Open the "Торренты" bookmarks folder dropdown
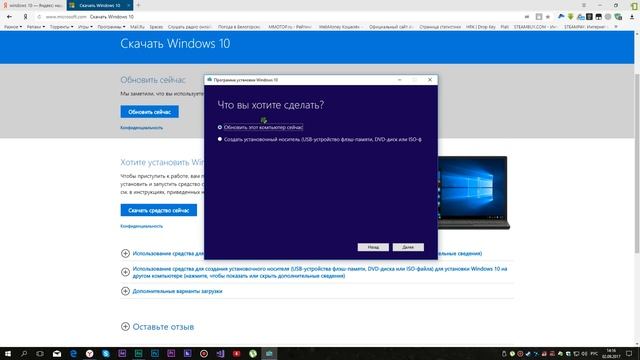The height and width of the screenshot is (360, 640). pos(61,27)
